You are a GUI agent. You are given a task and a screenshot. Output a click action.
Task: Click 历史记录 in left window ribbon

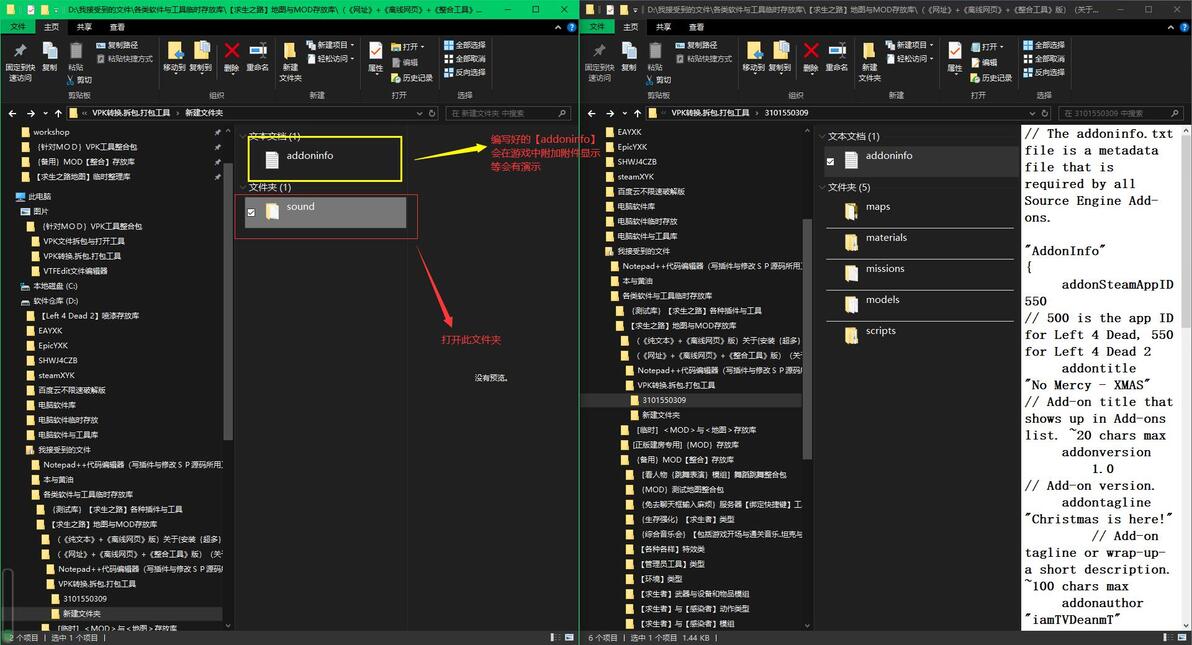pos(411,78)
